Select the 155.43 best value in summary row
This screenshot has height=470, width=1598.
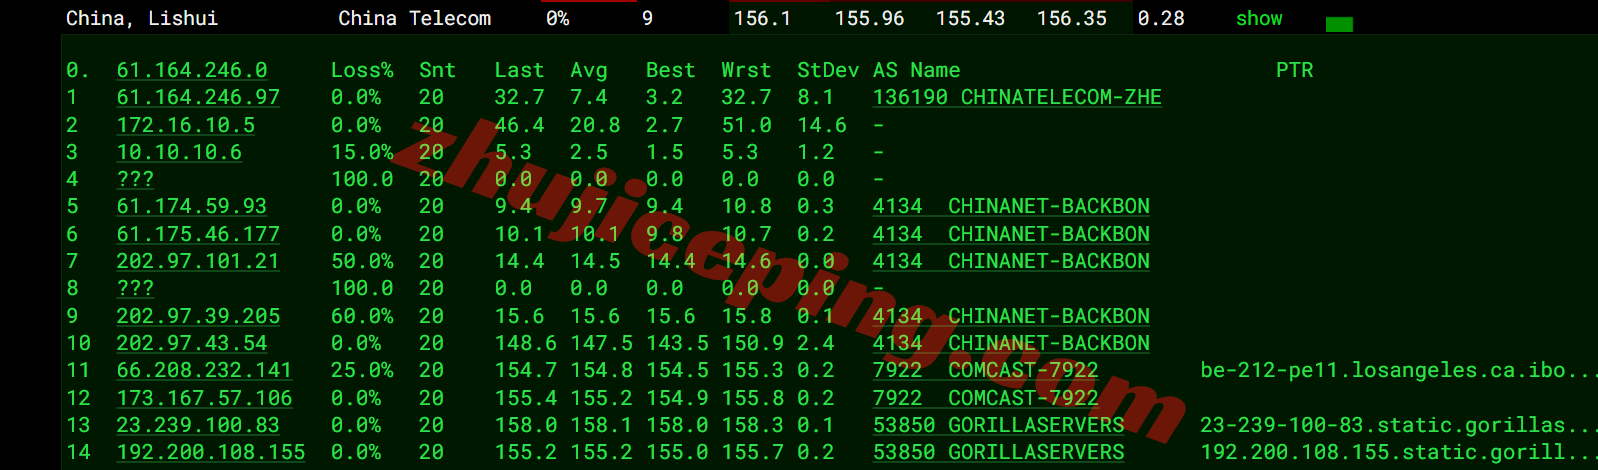coord(971,18)
